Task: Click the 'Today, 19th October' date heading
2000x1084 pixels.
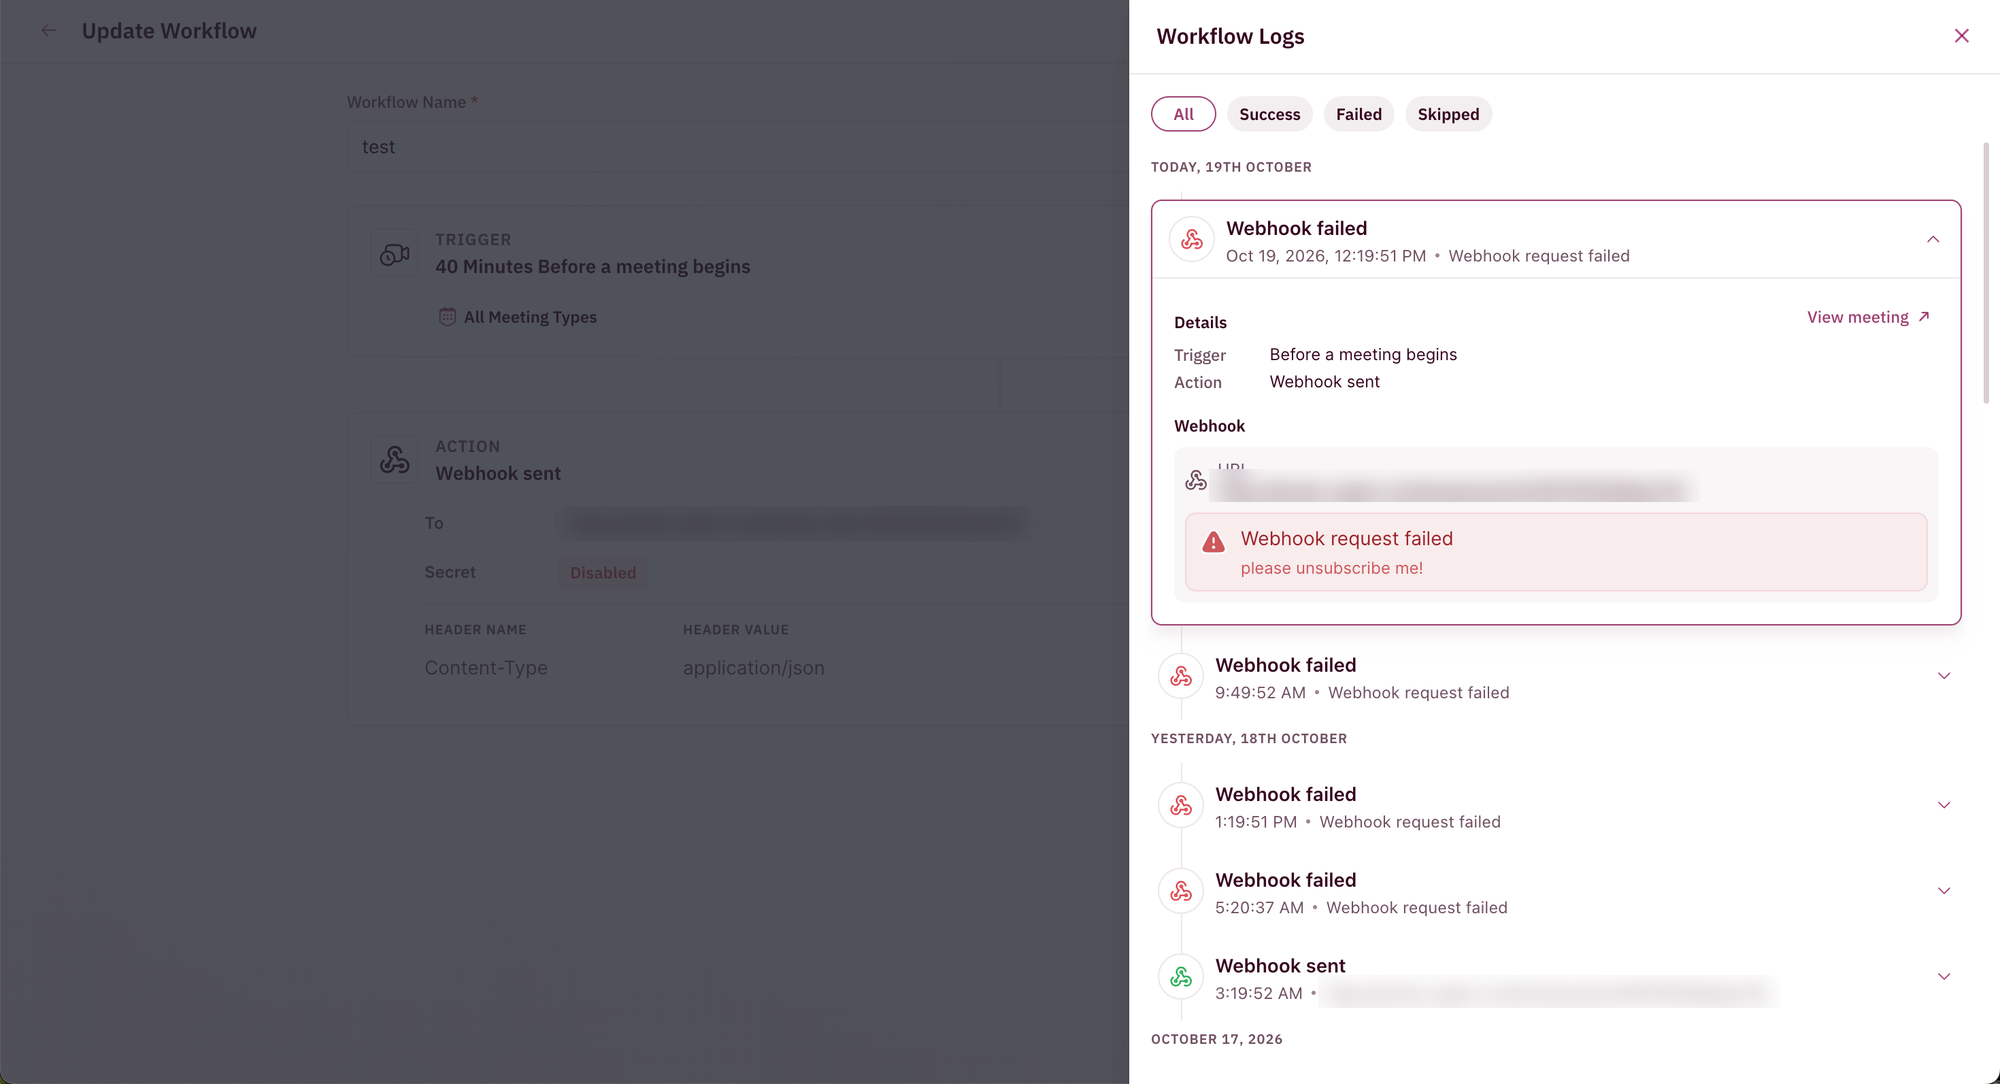Action: point(1231,167)
